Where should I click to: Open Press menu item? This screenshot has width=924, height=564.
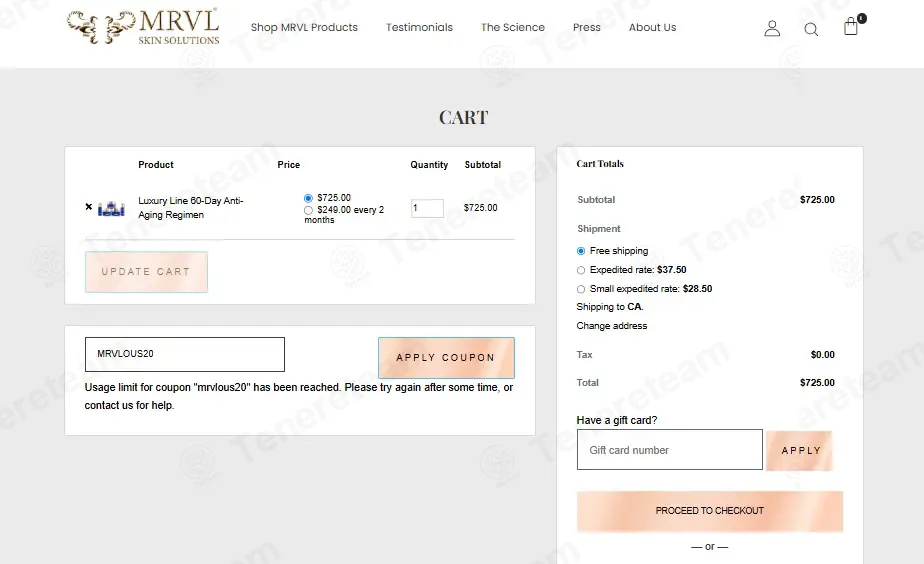[x=586, y=27]
